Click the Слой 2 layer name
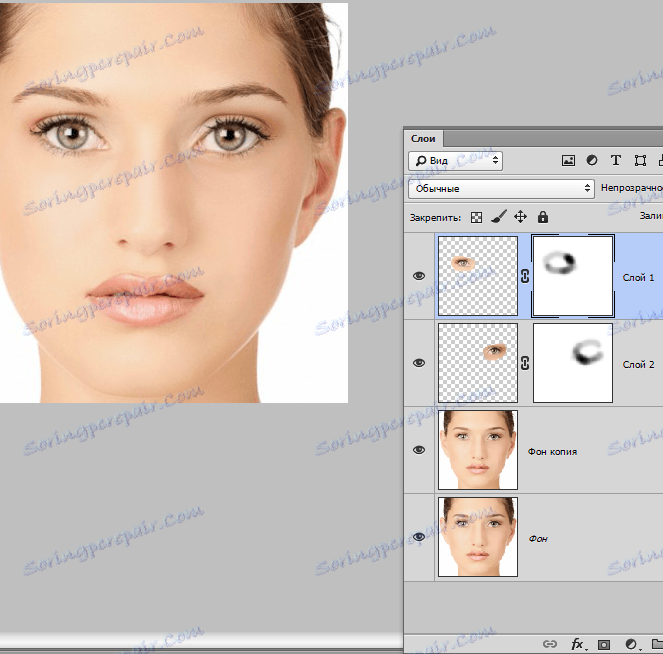This screenshot has height=654, width=663. pos(638,364)
